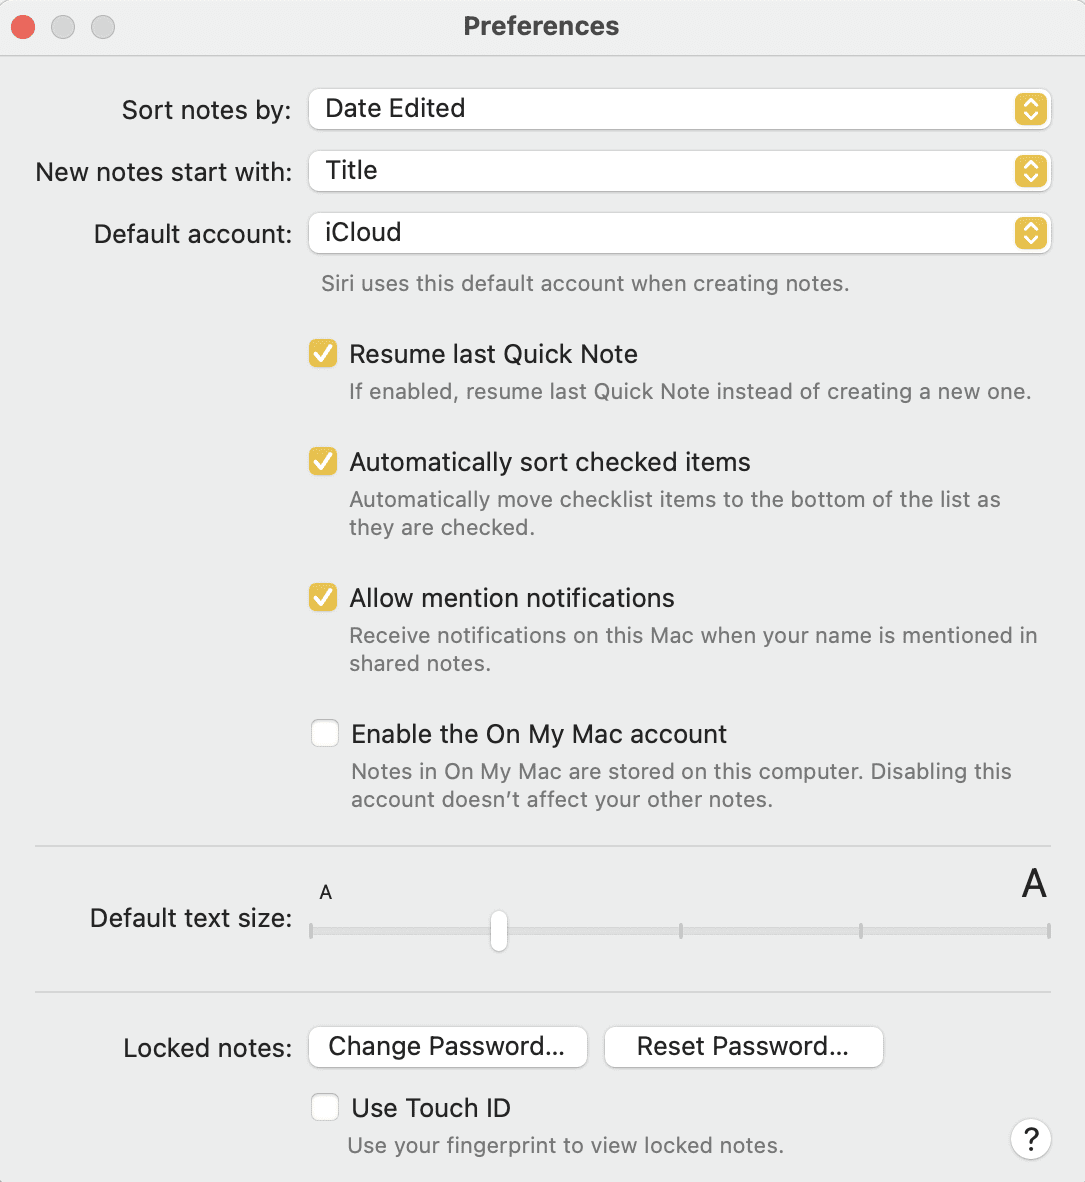The image size is (1085, 1182).
Task: Click the Preferences window title text
Action: click(541, 27)
